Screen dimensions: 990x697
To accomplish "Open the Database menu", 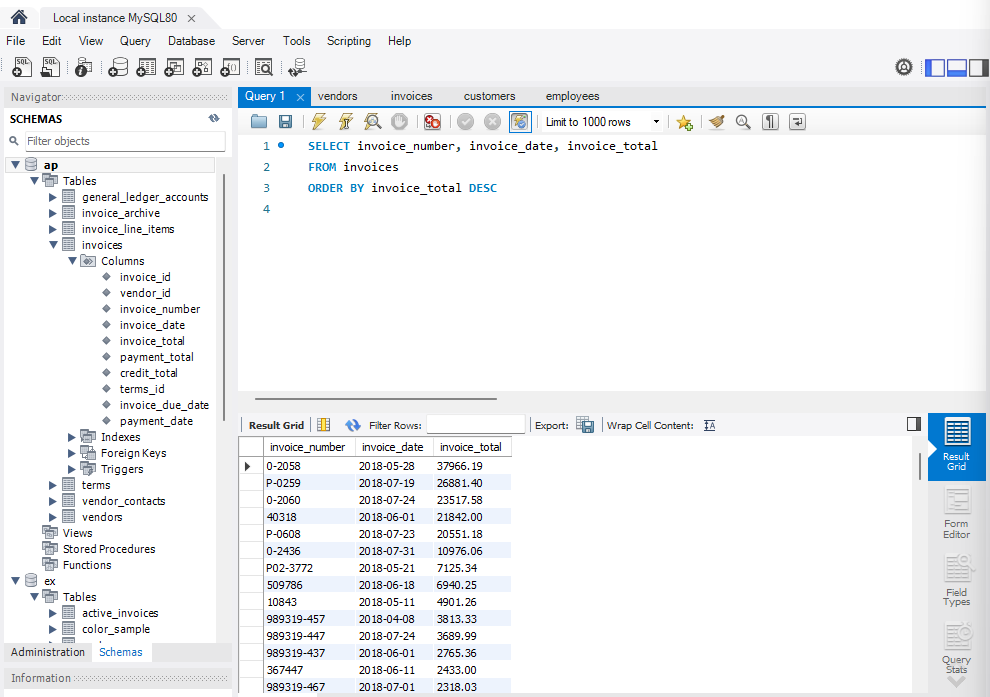I will 191,41.
